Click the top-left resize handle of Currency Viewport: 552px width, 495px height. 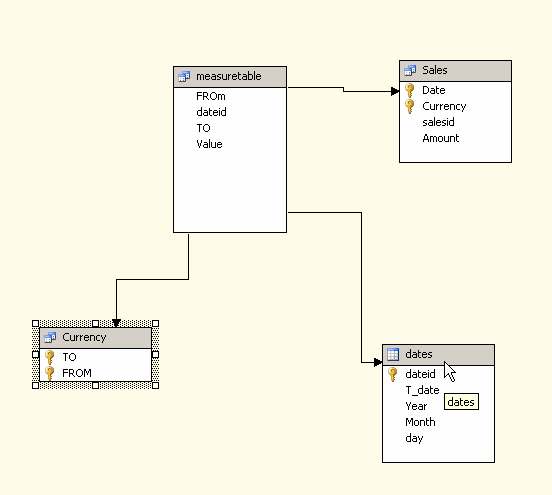point(35,324)
